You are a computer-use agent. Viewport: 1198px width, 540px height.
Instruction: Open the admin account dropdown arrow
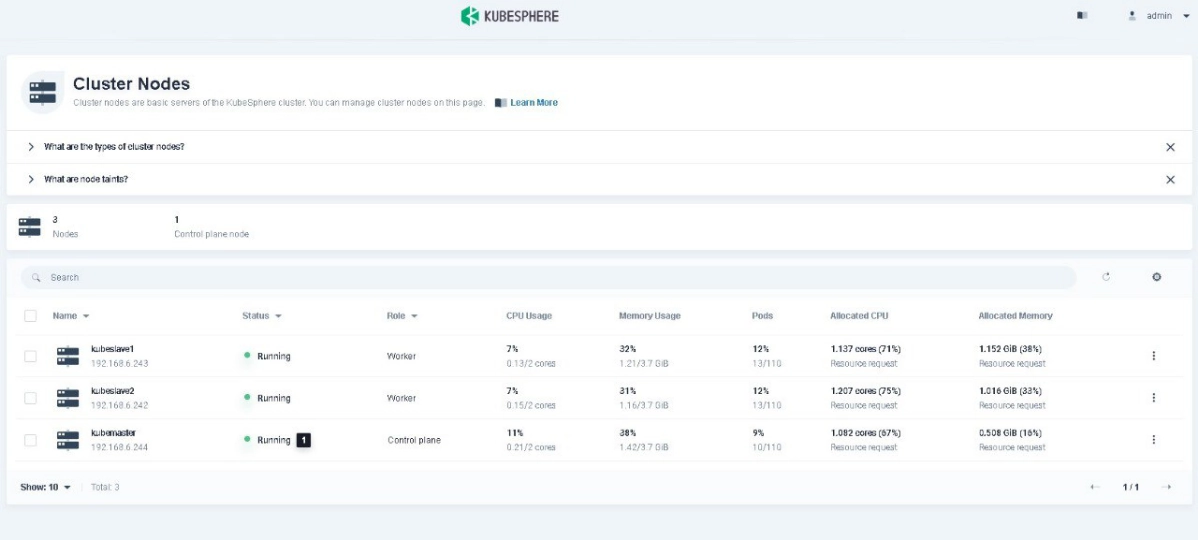pyautogui.click(x=1186, y=16)
